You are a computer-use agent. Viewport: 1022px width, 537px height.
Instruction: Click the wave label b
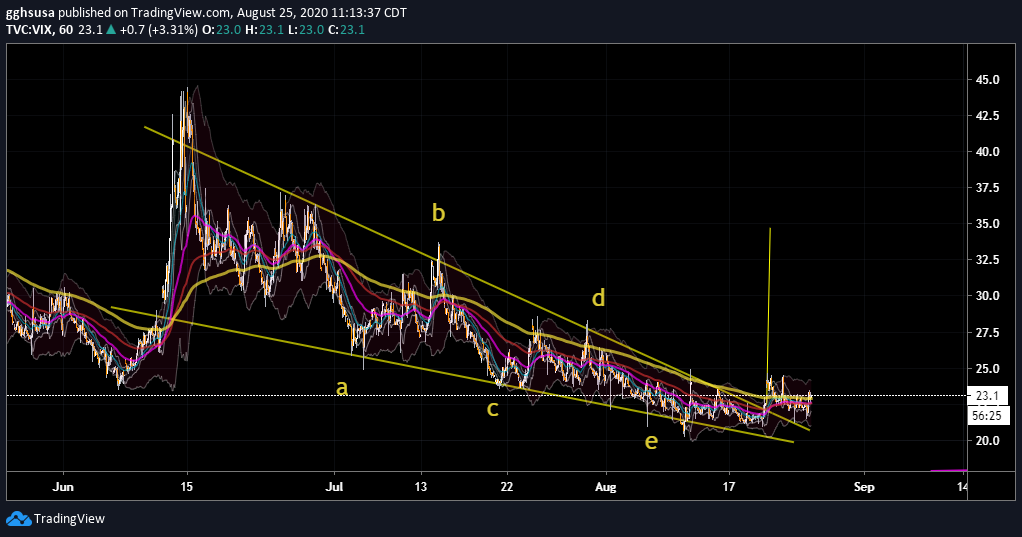pyautogui.click(x=439, y=212)
